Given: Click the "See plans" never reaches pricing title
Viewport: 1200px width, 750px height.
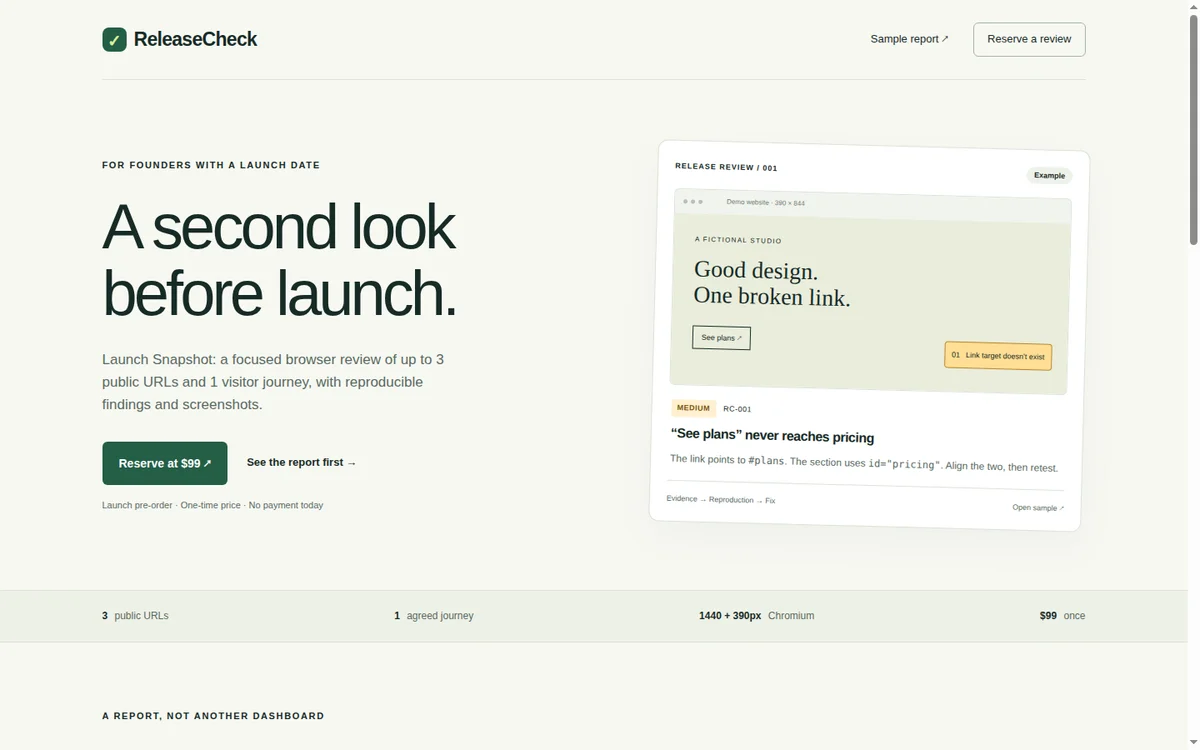Looking at the screenshot, I should (772, 437).
